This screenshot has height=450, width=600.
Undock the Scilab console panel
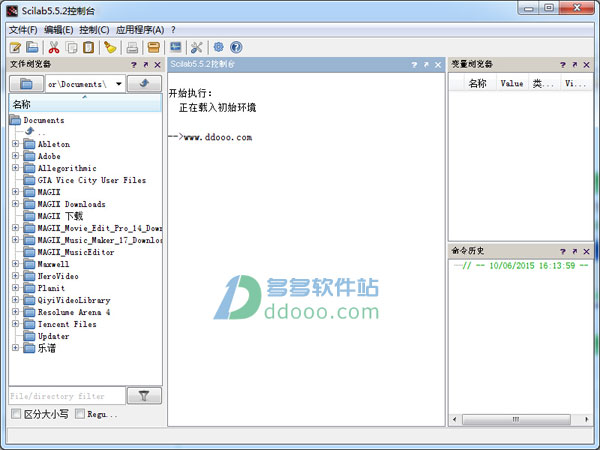pos(426,65)
